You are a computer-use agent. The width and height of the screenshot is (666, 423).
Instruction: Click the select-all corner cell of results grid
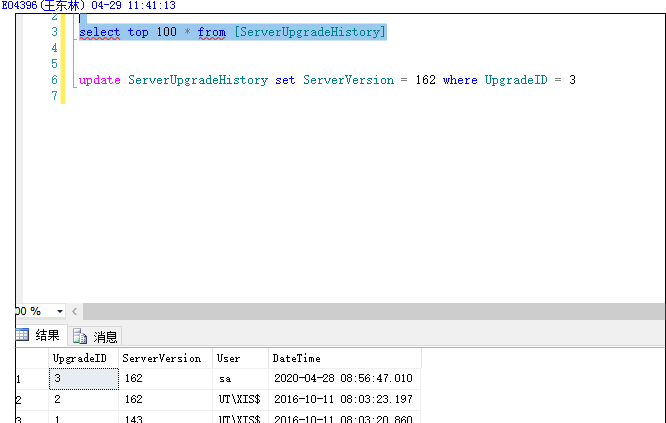click(31, 358)
